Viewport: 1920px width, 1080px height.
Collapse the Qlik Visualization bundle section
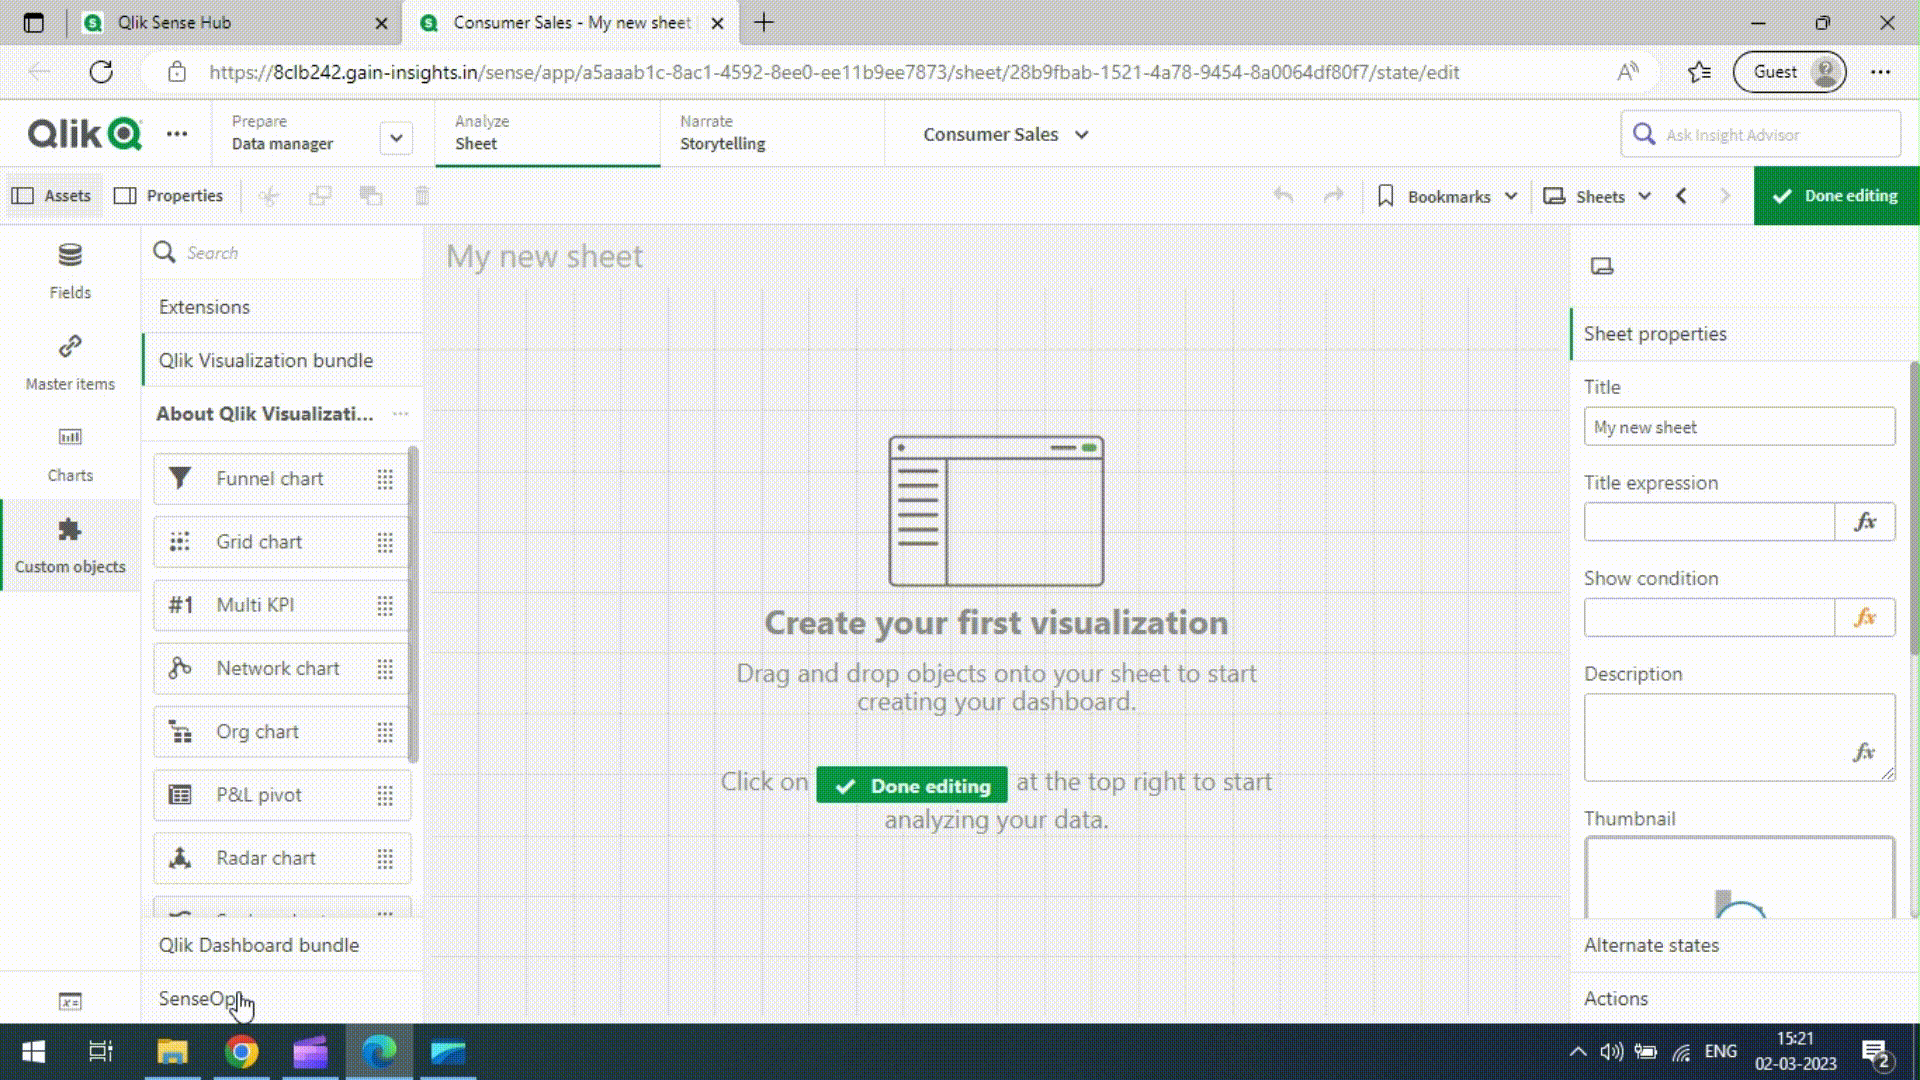[282, 360]
